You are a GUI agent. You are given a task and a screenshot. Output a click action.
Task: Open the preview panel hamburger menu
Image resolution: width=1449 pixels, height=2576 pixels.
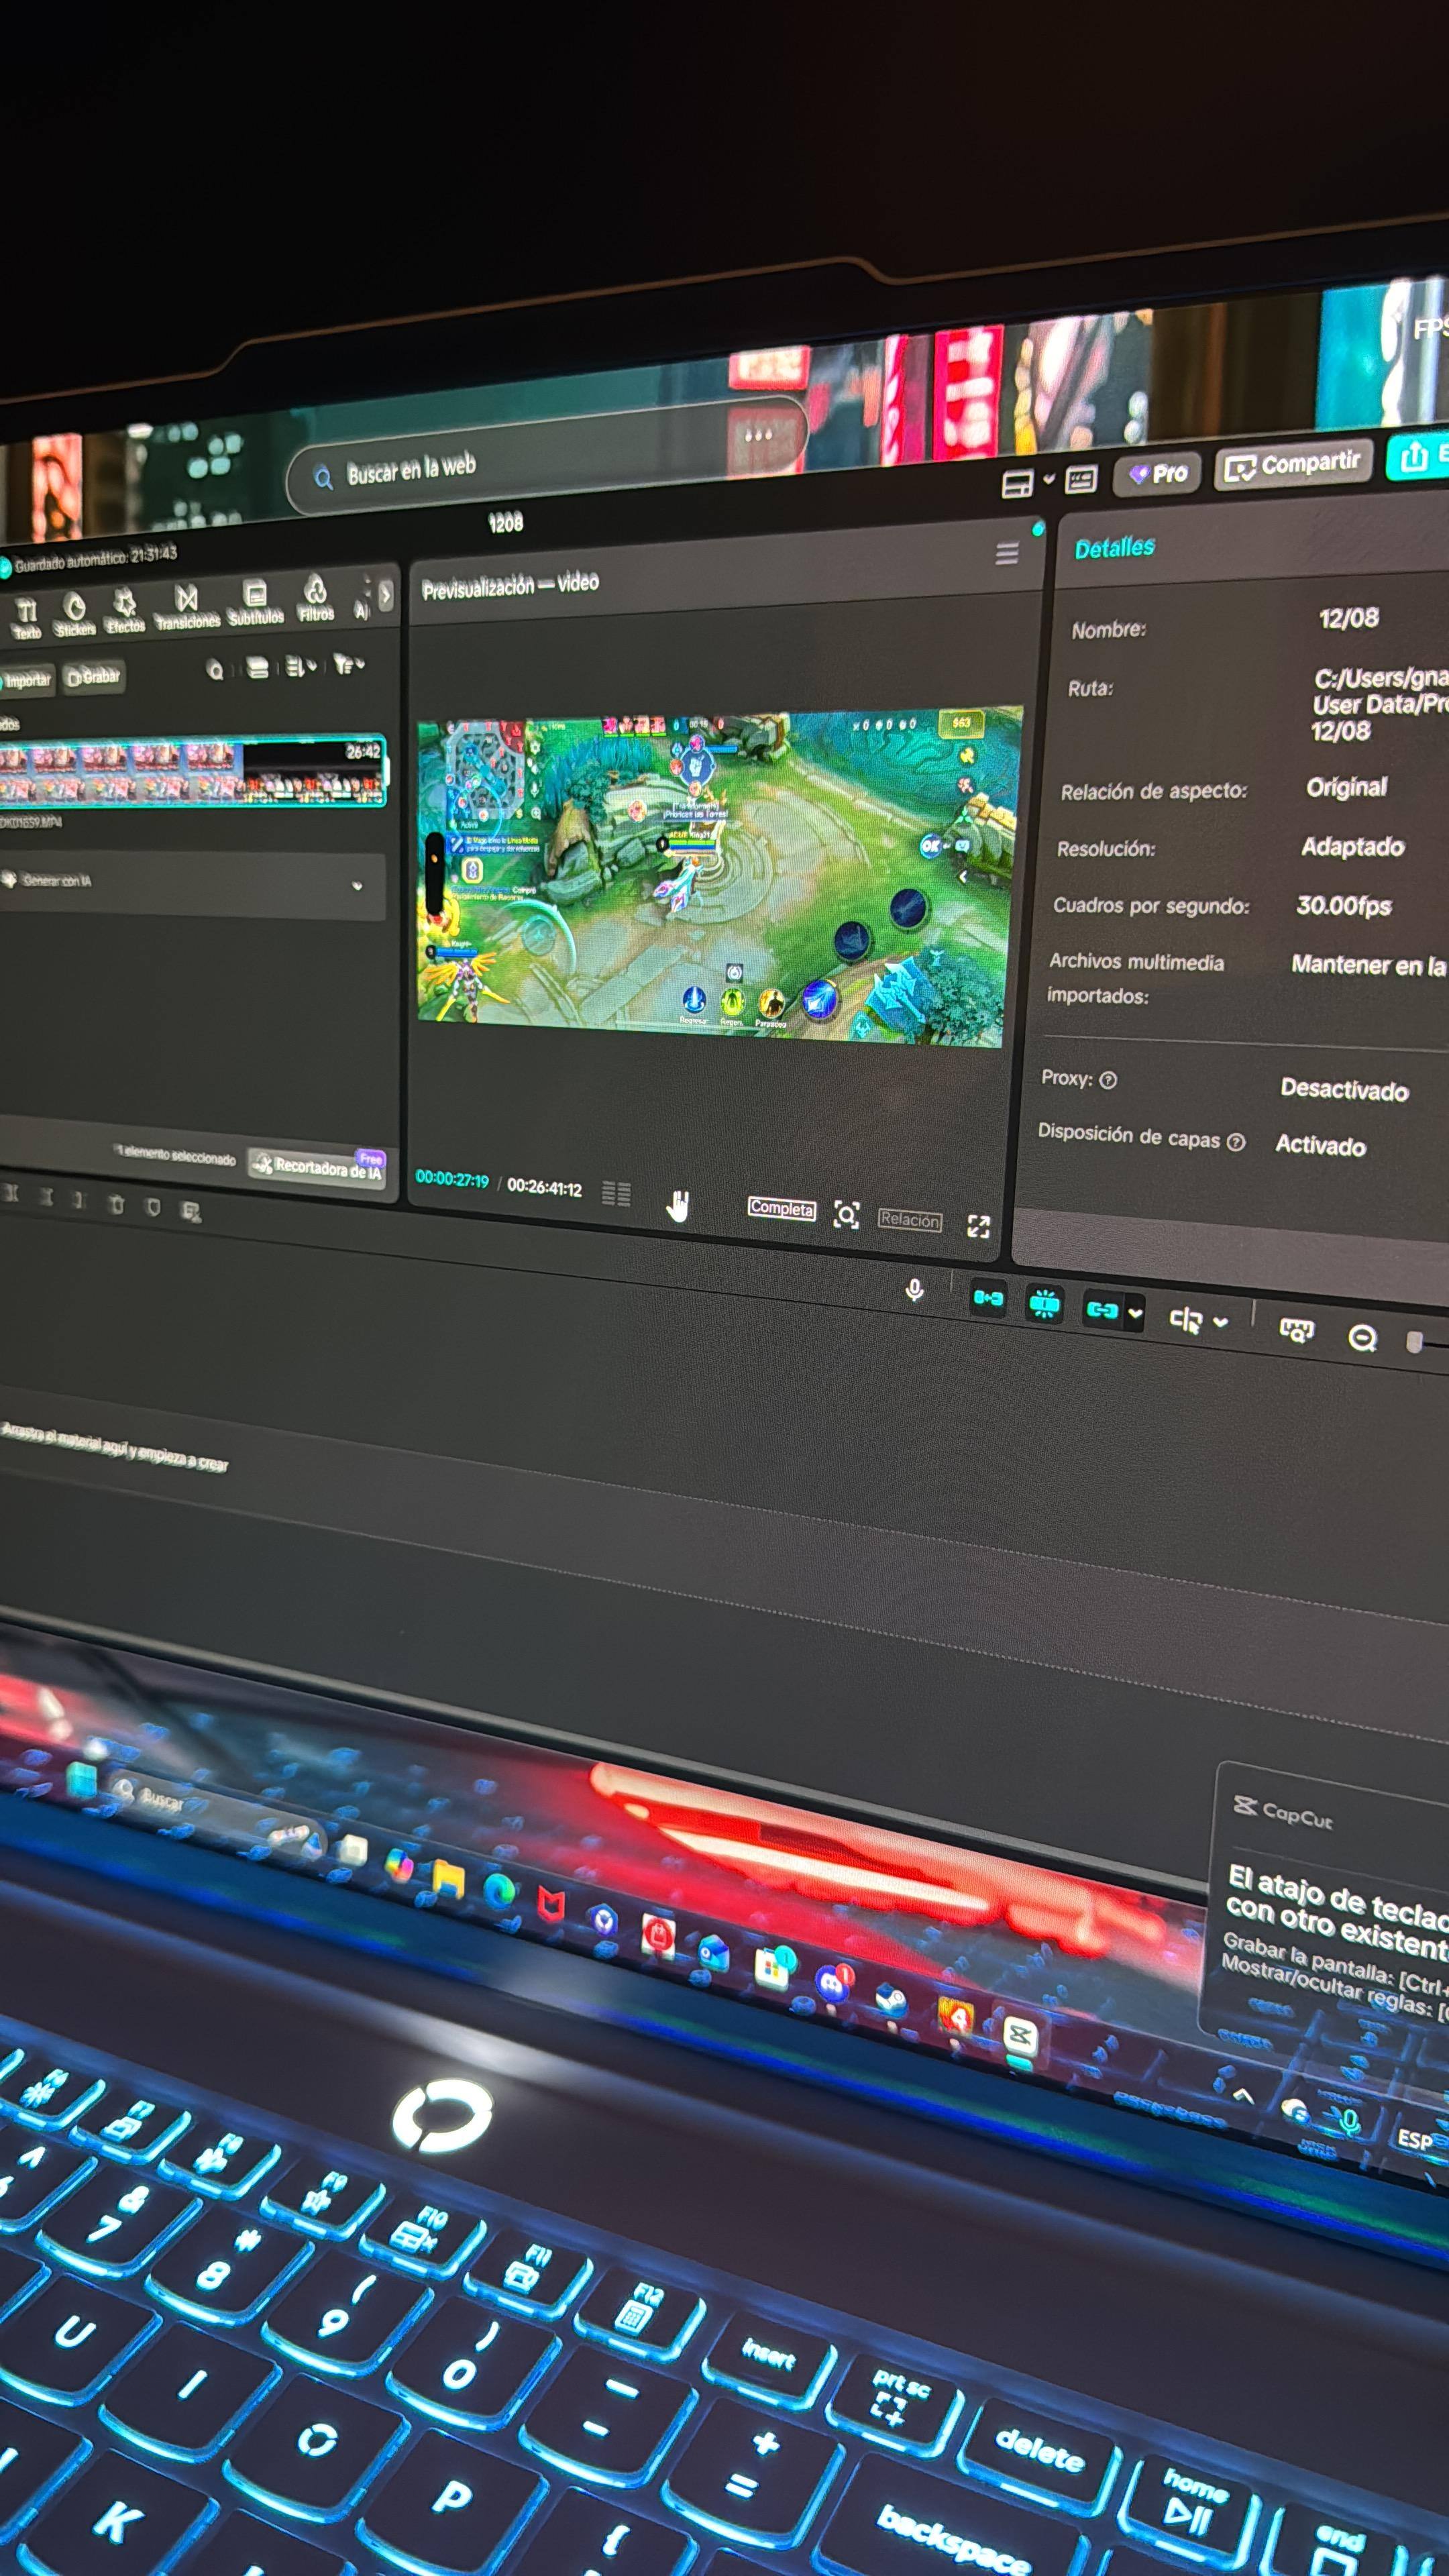click(1007, 553)
